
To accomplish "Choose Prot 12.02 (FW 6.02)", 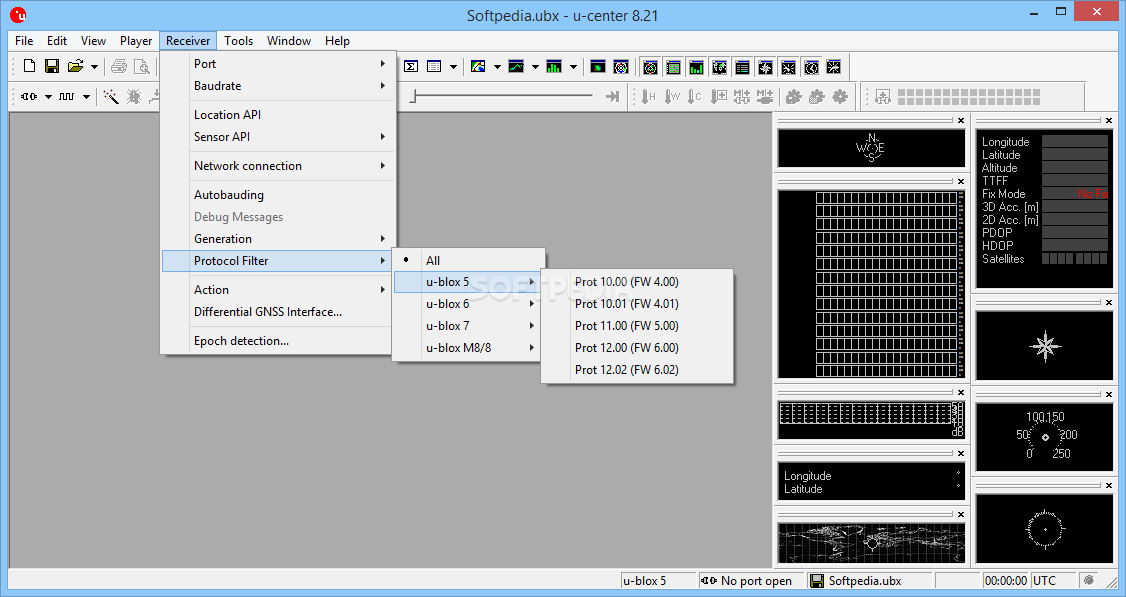I will [637, 369].
